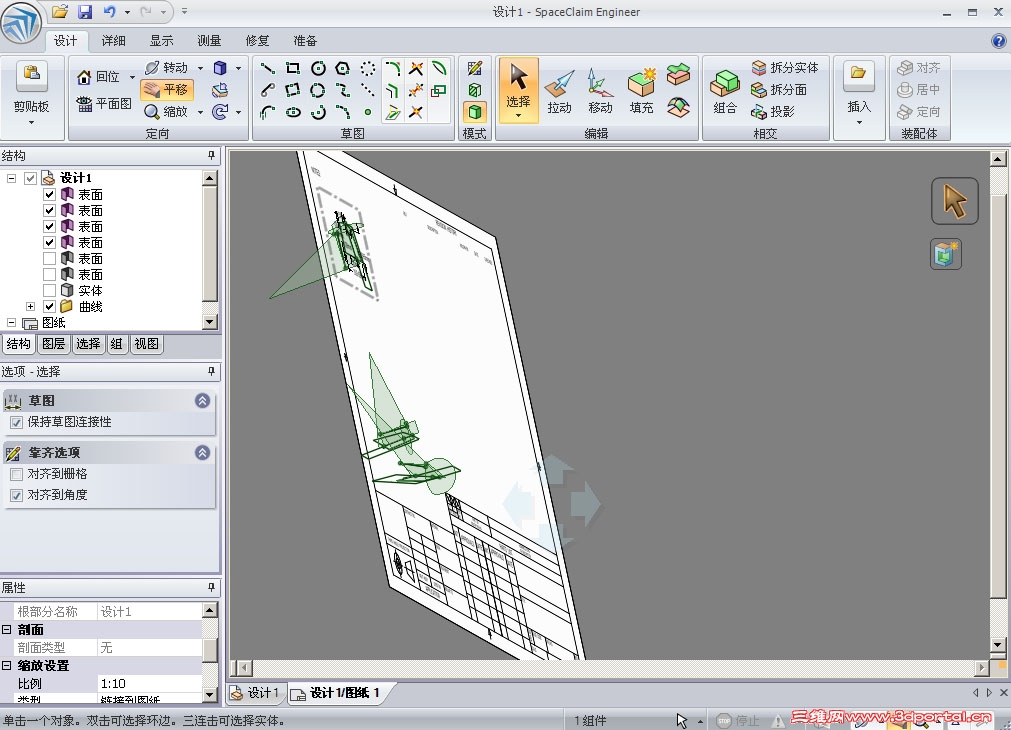
Task: Select the Move (移动) tool
Action: click(600, 93)
